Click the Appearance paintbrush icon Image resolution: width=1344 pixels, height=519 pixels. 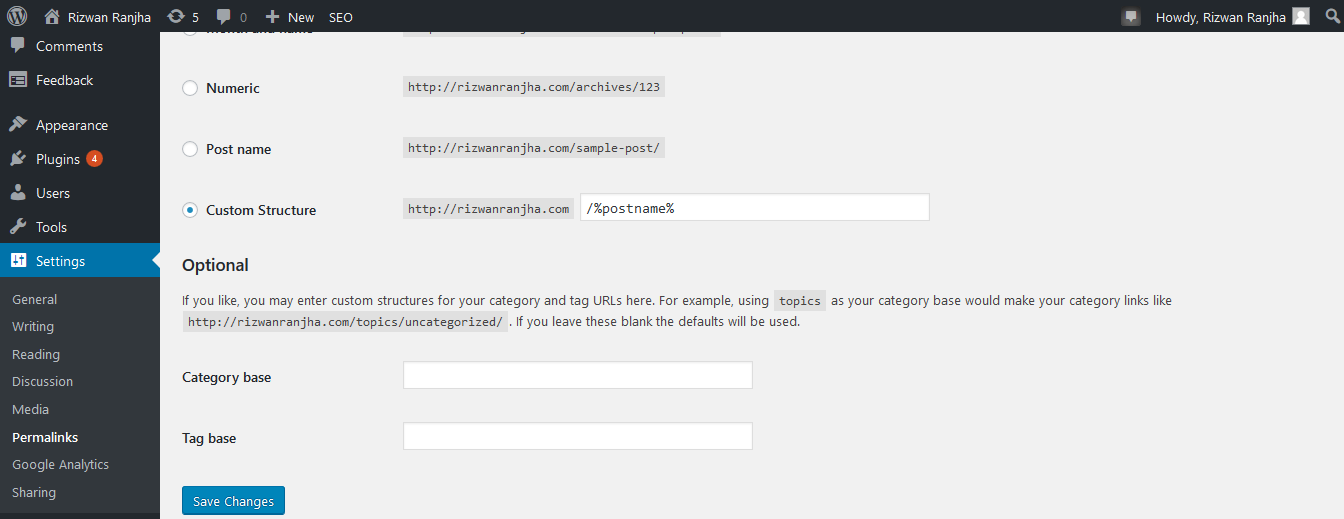18,125
